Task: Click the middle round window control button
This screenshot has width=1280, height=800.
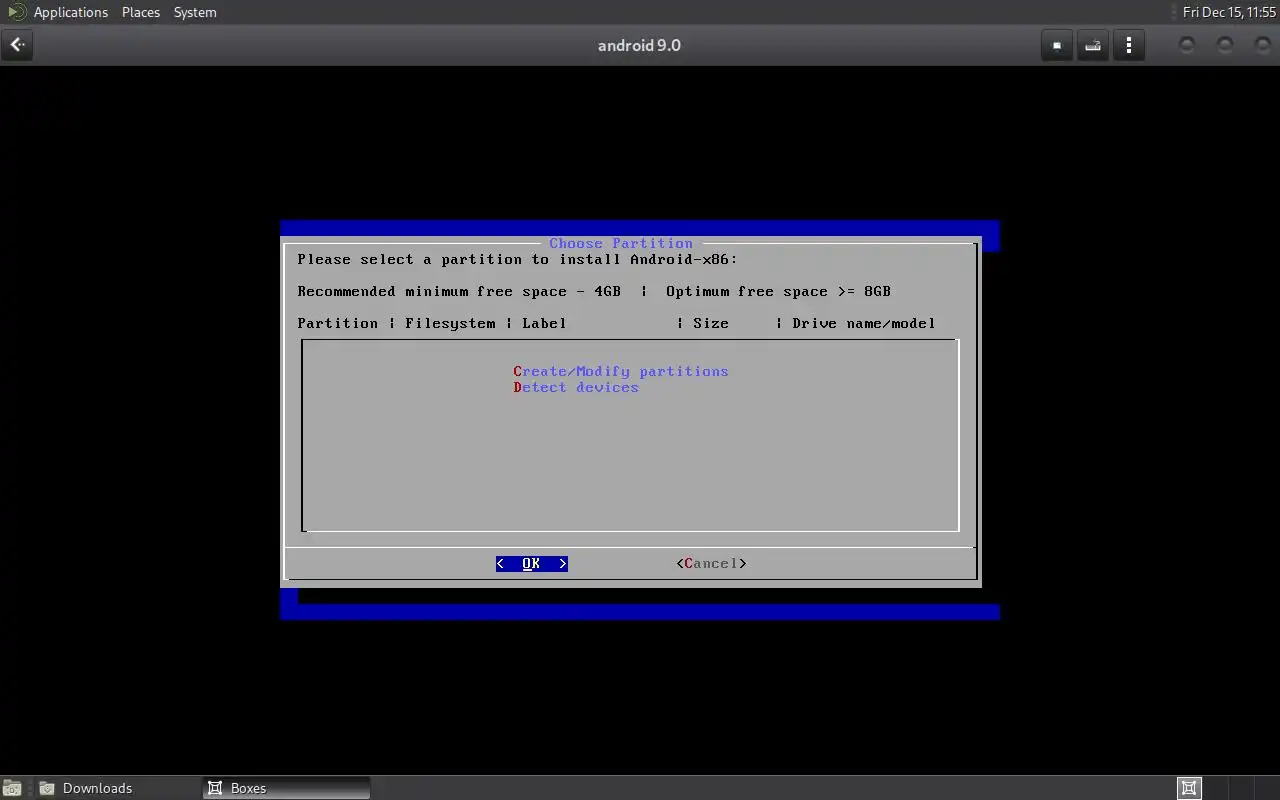Action: point(1225,45)
